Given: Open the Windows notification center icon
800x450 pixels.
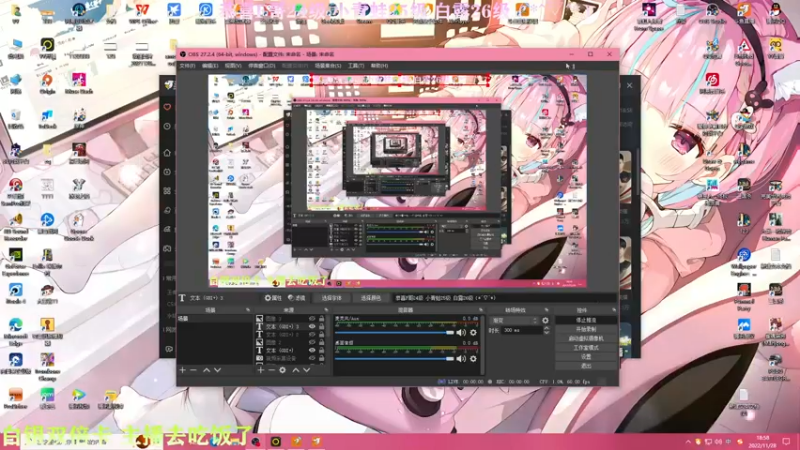Looking at the screenshot, I should pyautogui.click(x=787, y=441).
